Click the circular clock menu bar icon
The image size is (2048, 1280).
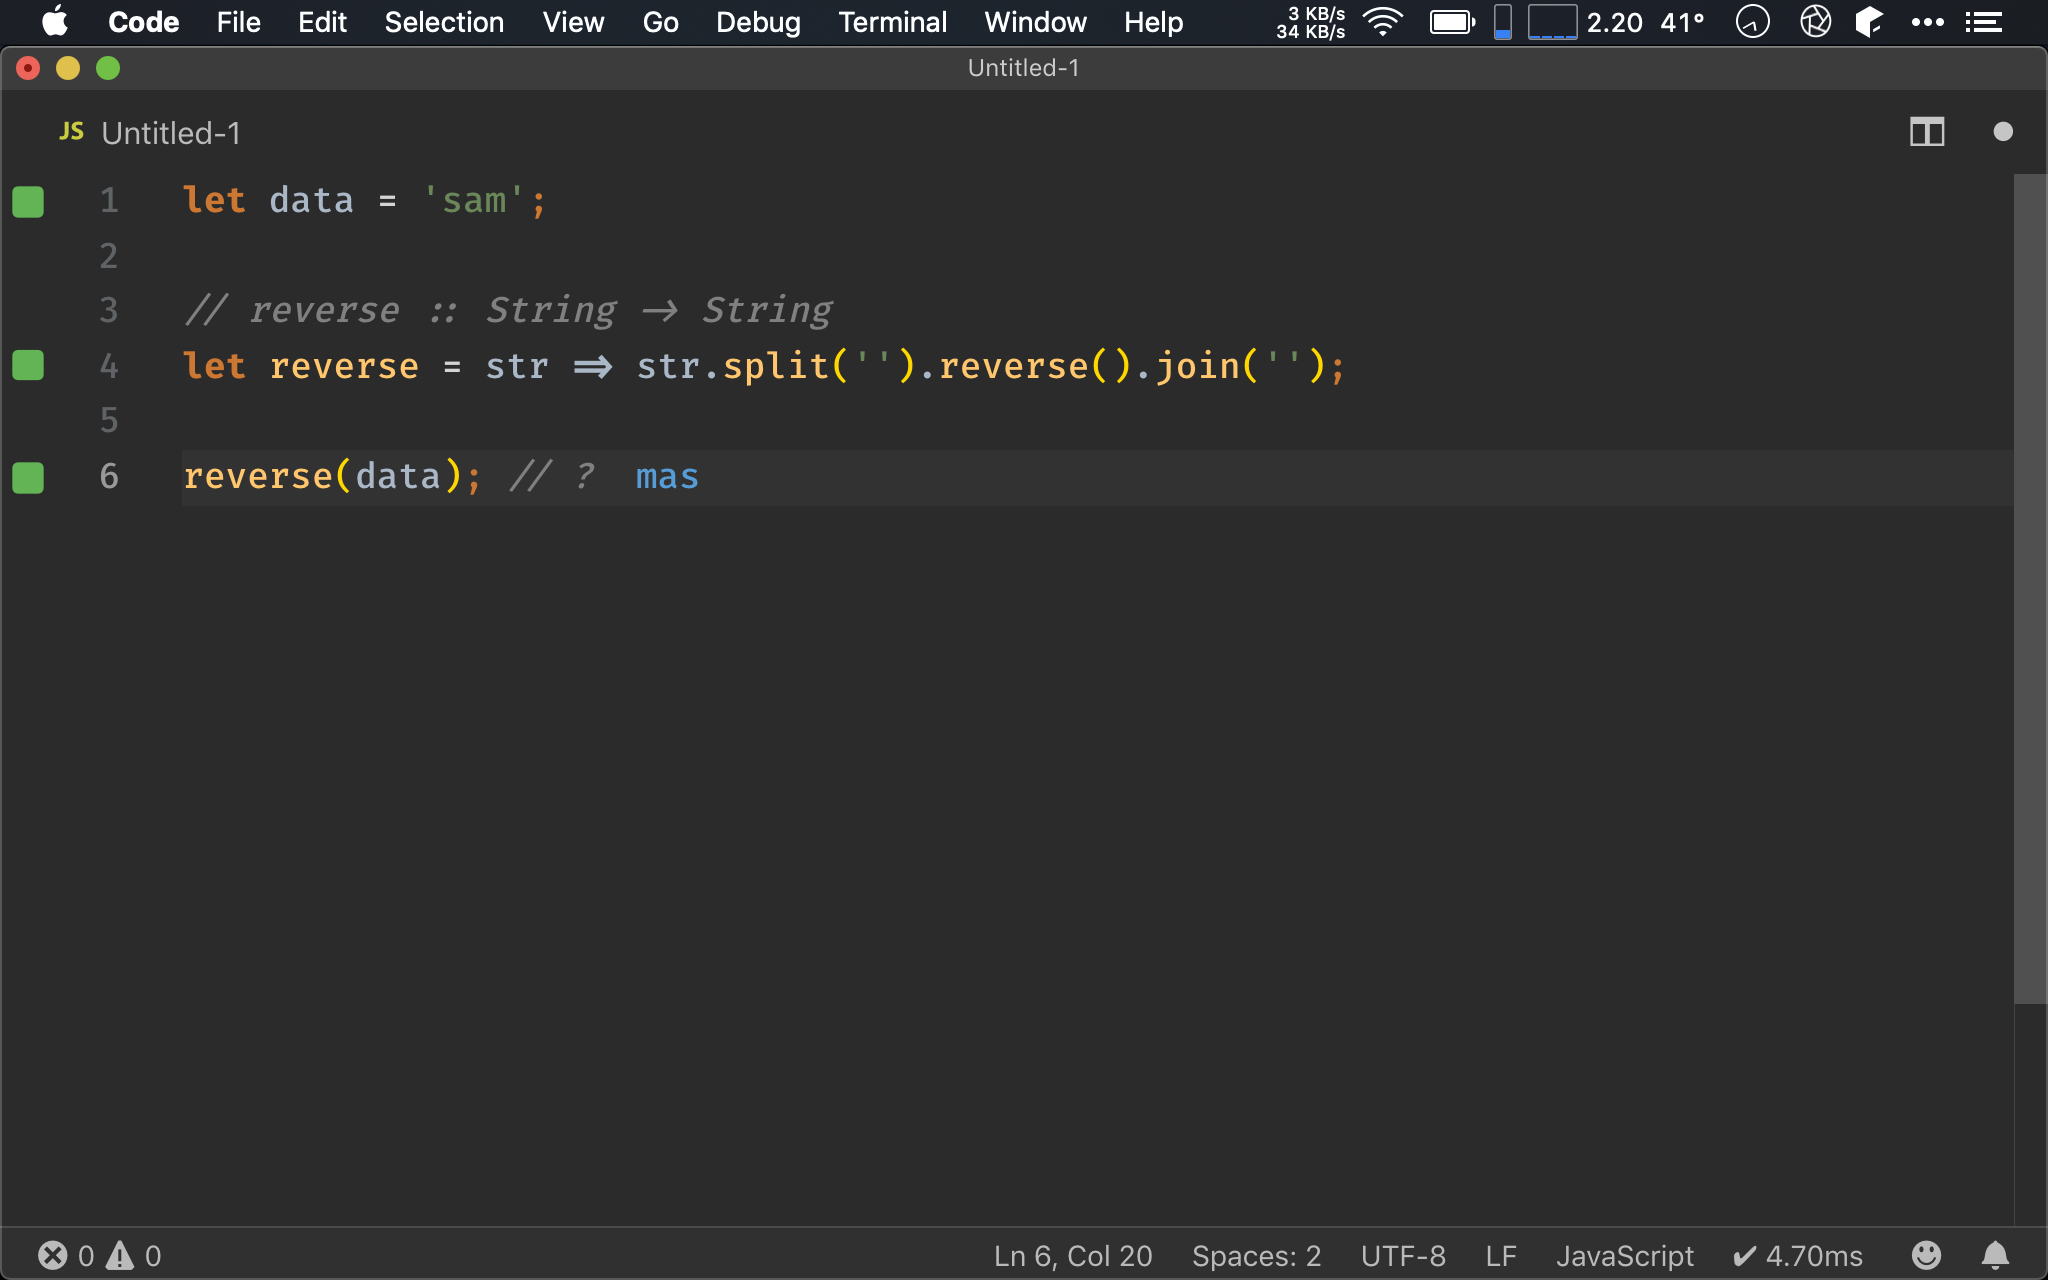pos(1752,22)
